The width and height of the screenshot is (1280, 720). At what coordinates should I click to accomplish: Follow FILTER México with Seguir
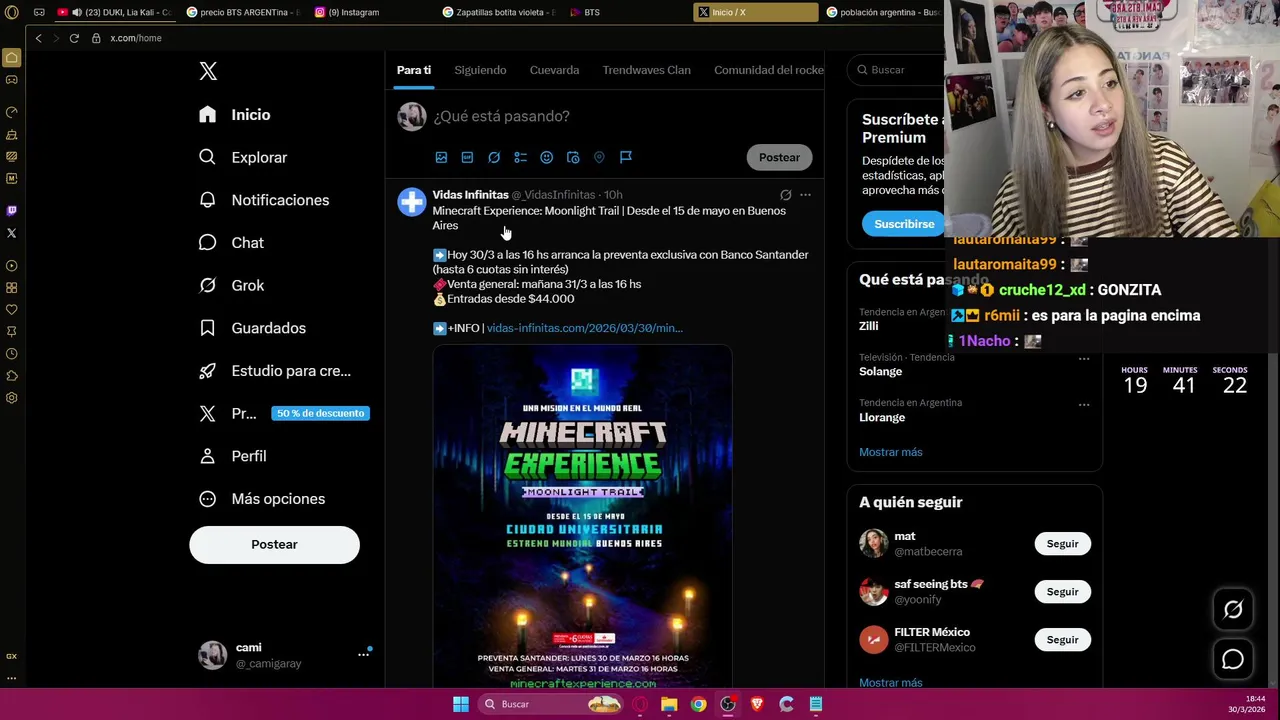[1062, 640]
